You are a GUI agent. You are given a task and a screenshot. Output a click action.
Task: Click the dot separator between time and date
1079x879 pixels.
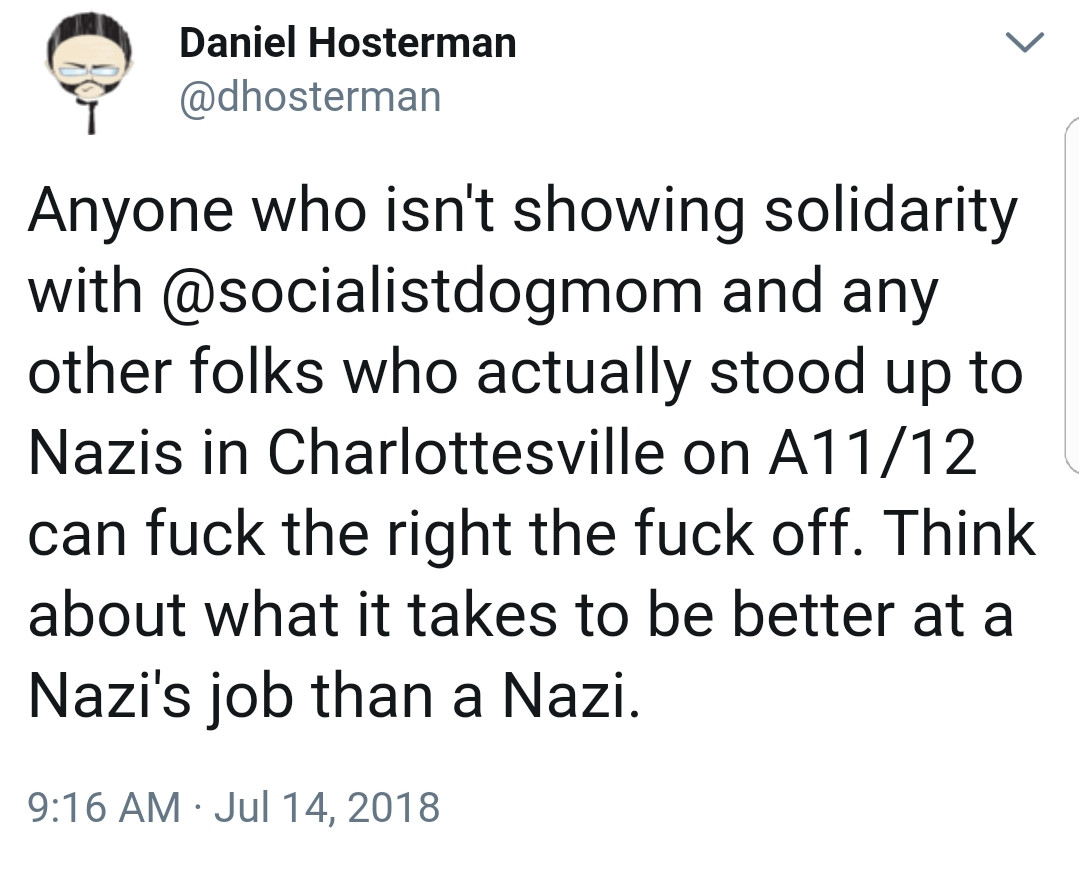197,807
